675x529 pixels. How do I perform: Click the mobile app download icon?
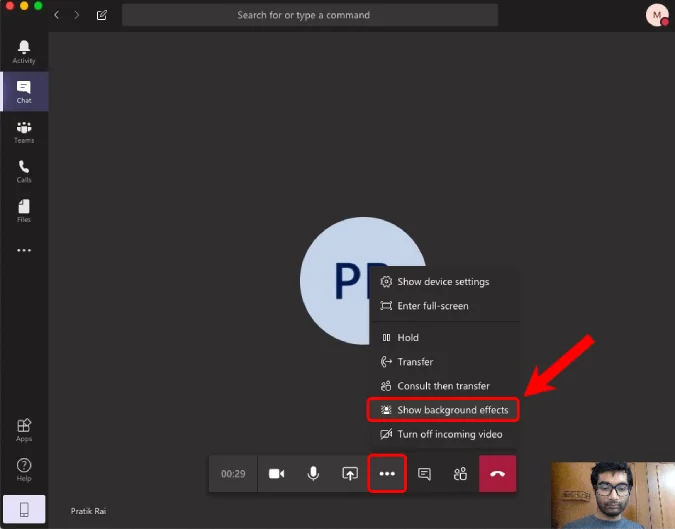tap(24, 509)
